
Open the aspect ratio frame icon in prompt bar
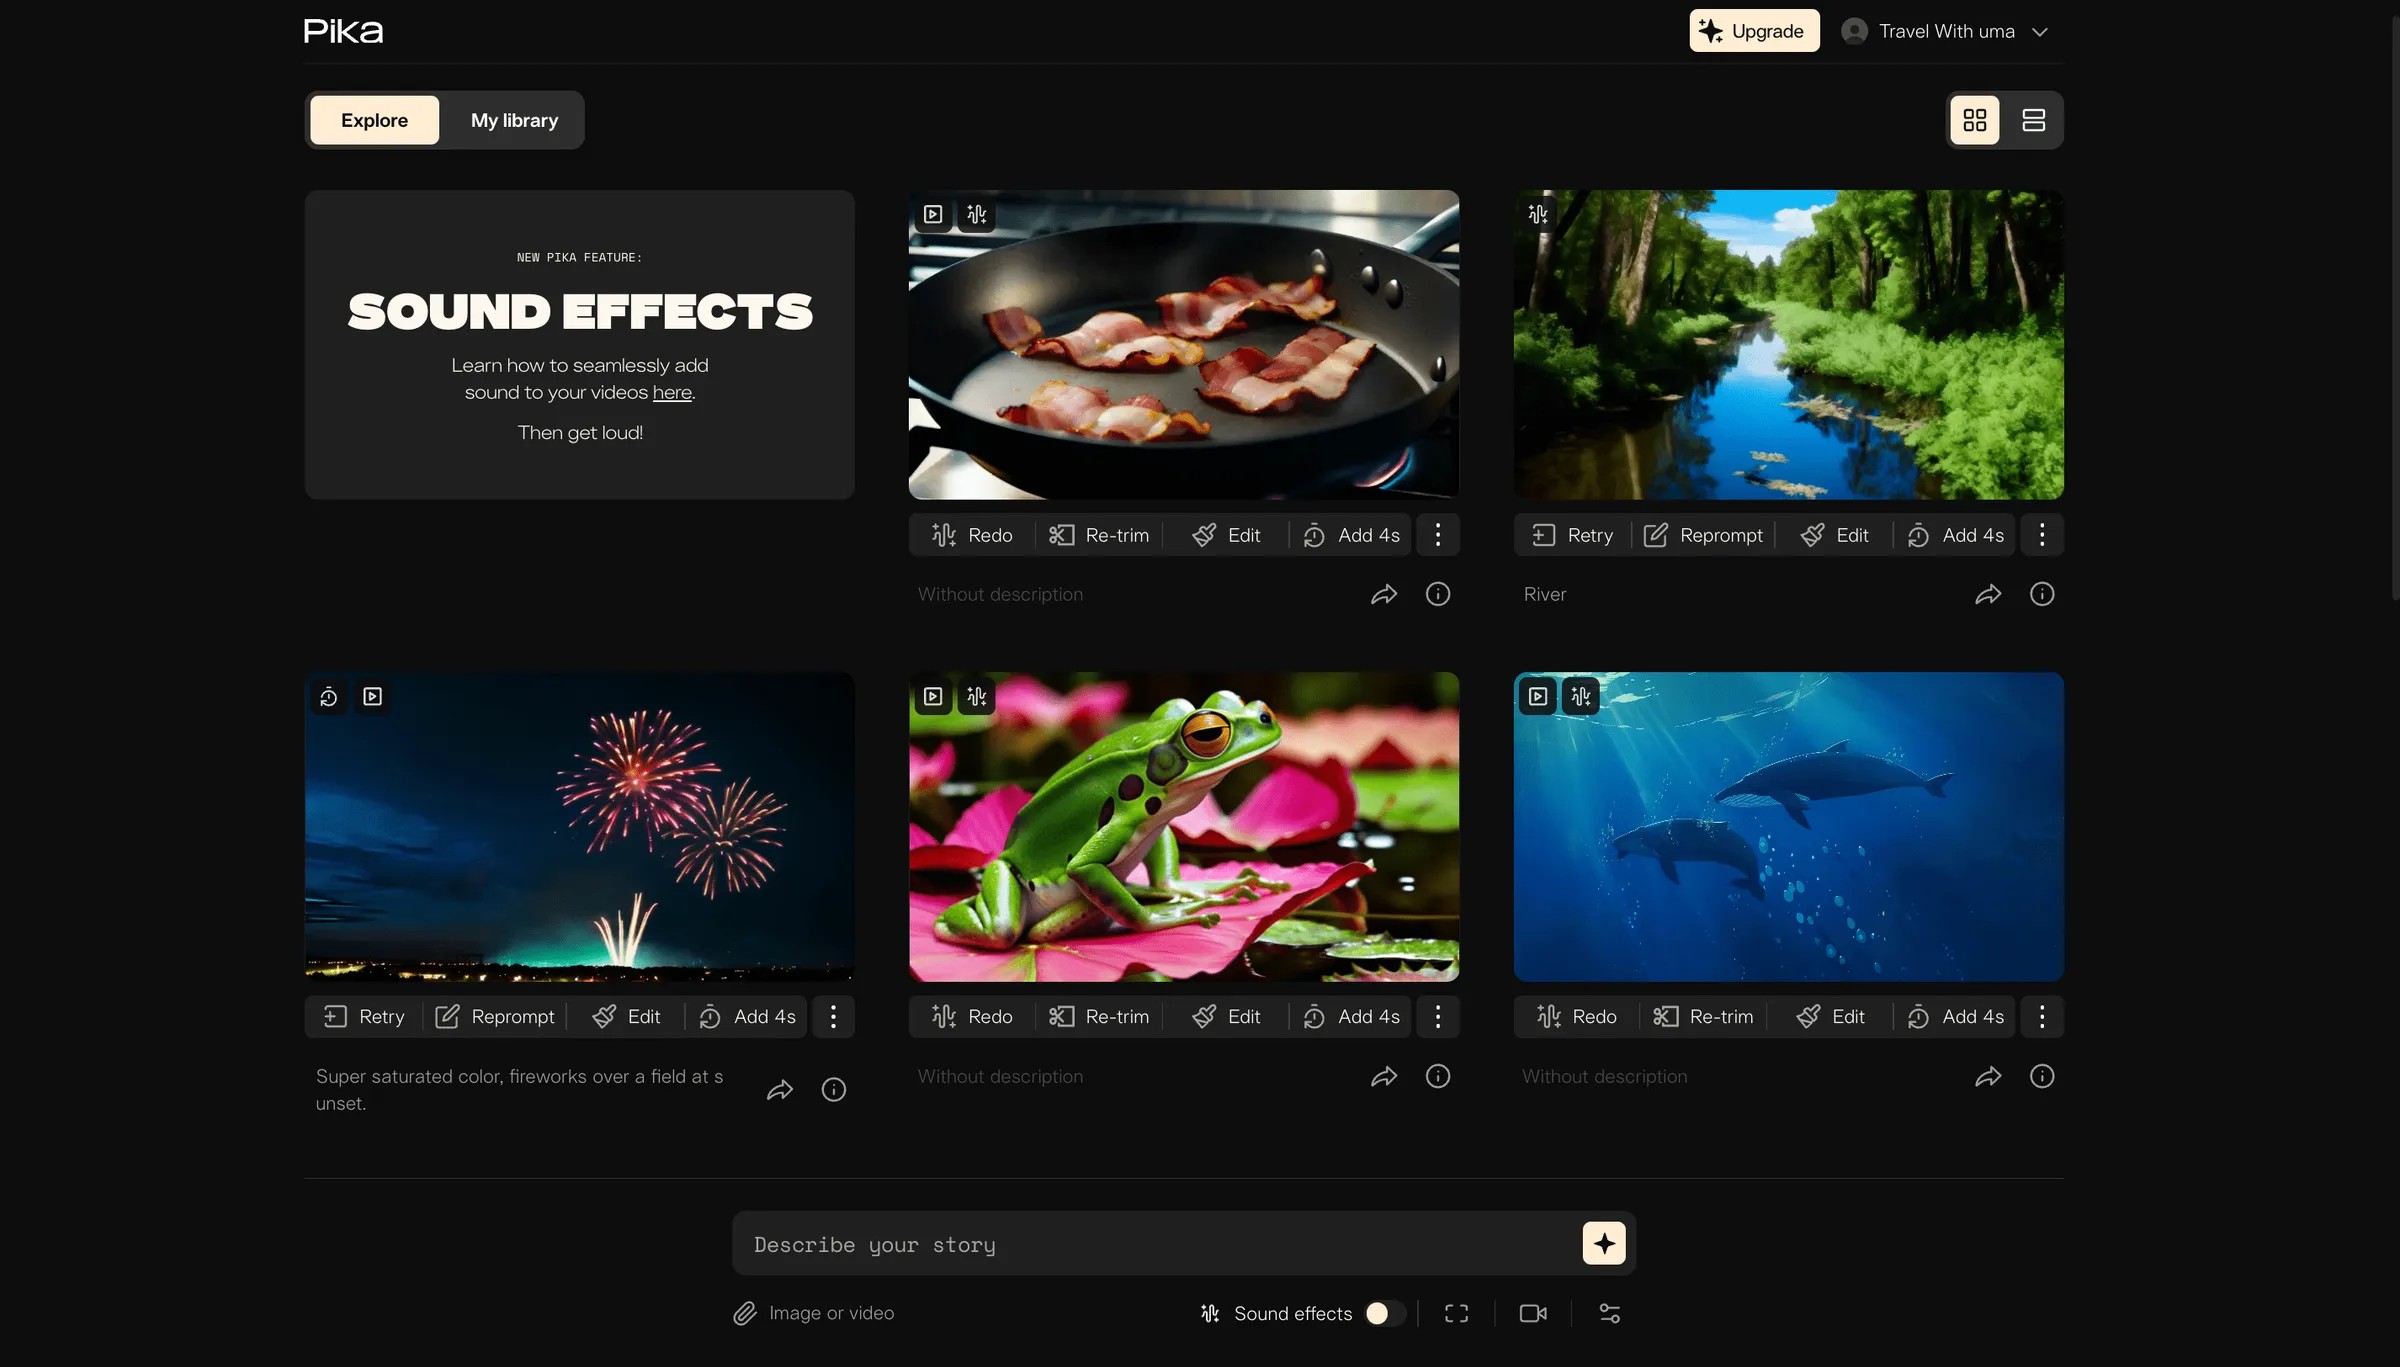tap(1456, 1313)
